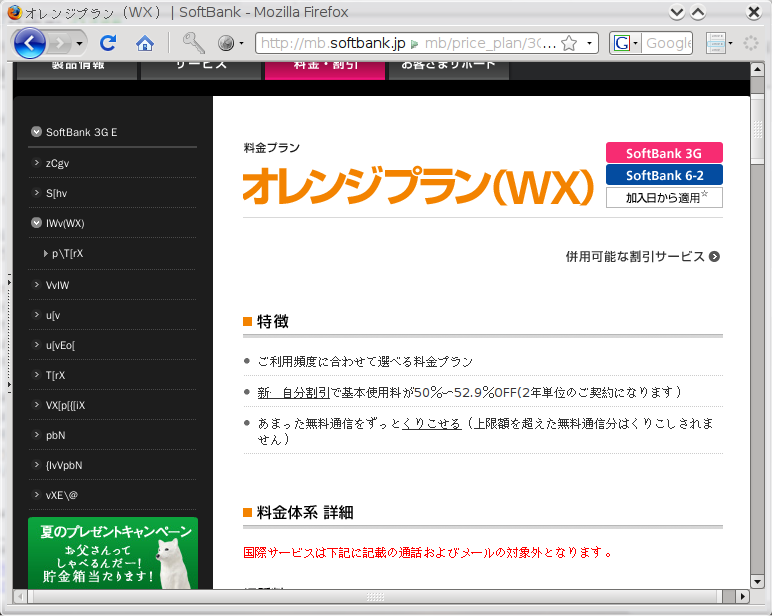Reload the page with the refresh icon
Viewport: 772px width, 616px height.
(109, 43)
